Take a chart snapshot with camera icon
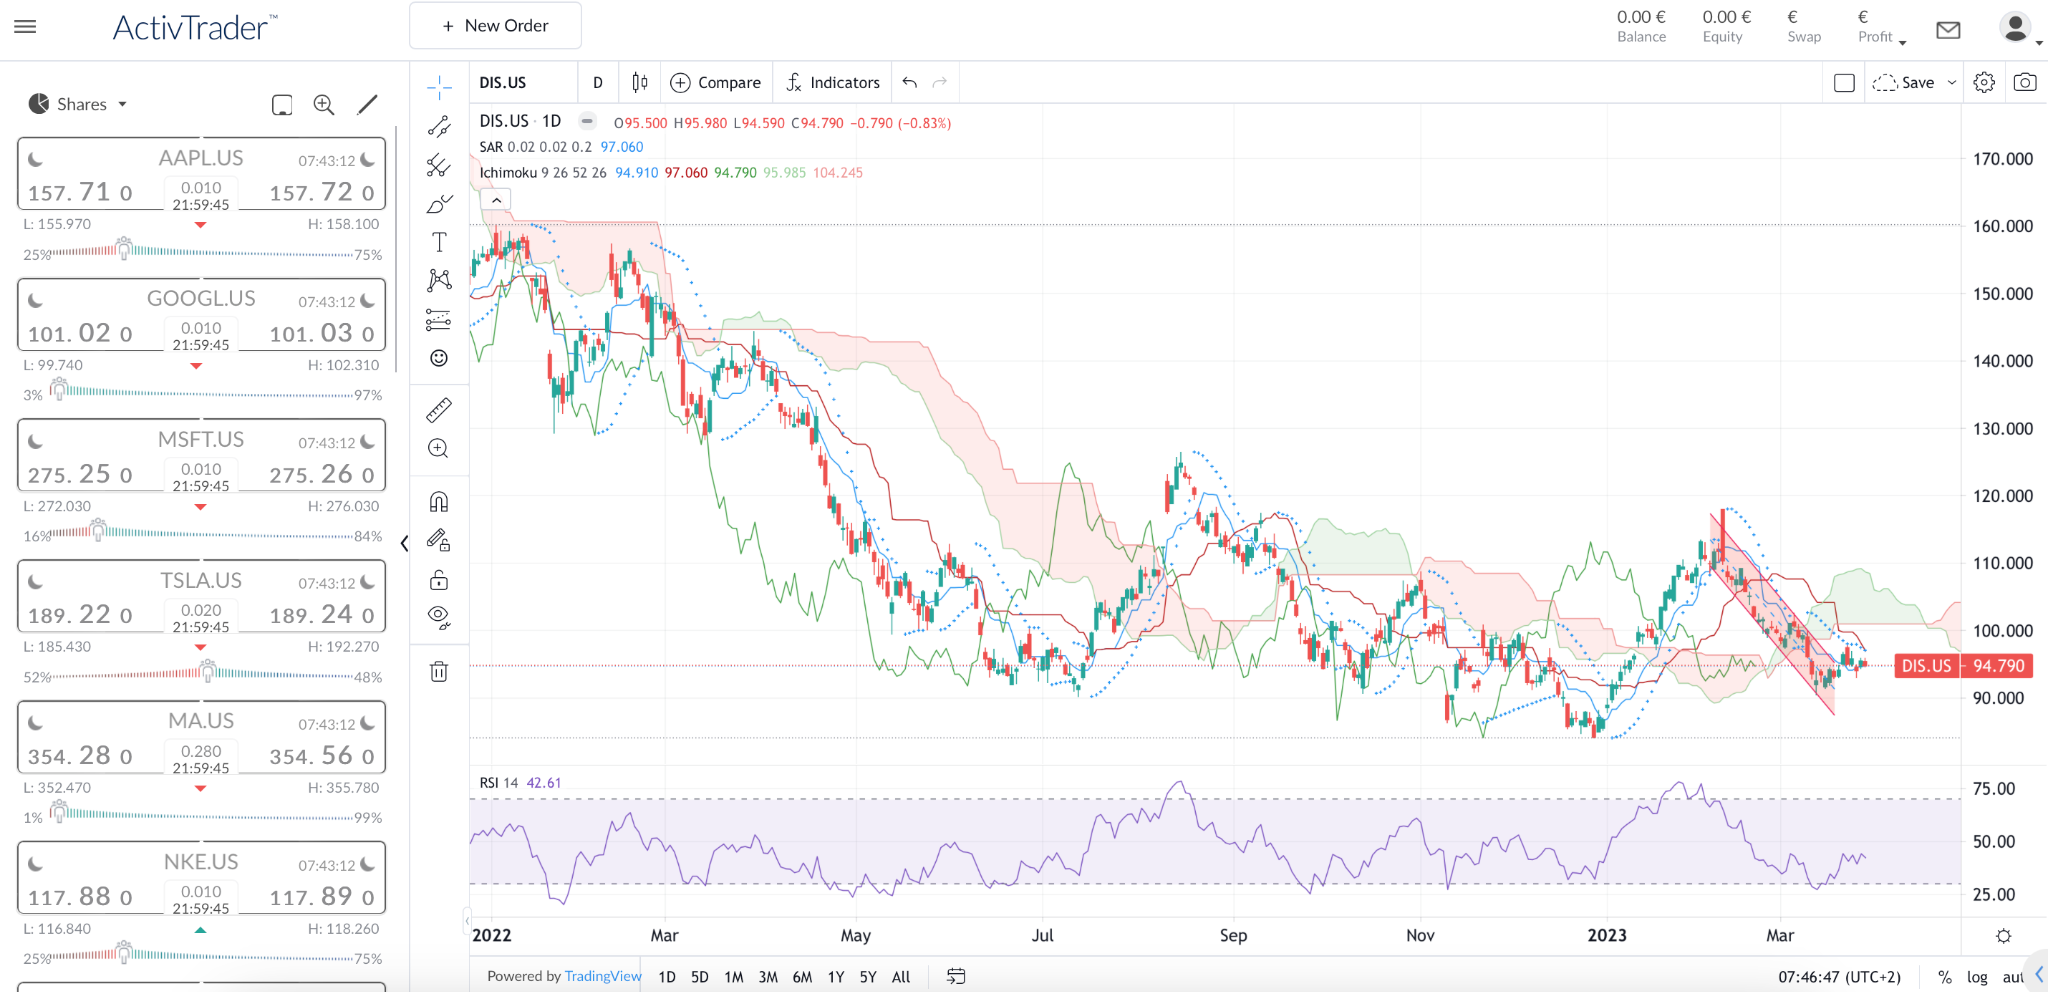The width and height of the screenshot is (2048, 992). pyautogui.click(x=2025, y=83)
